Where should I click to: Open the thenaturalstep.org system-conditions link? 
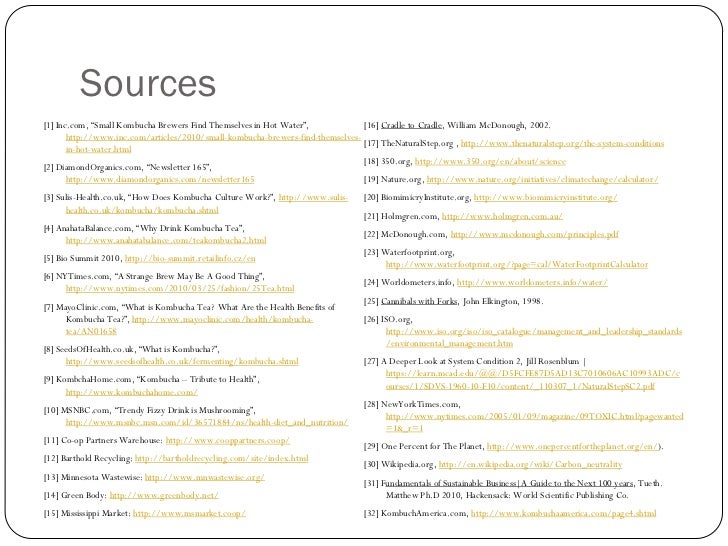[x=562, y=143]
